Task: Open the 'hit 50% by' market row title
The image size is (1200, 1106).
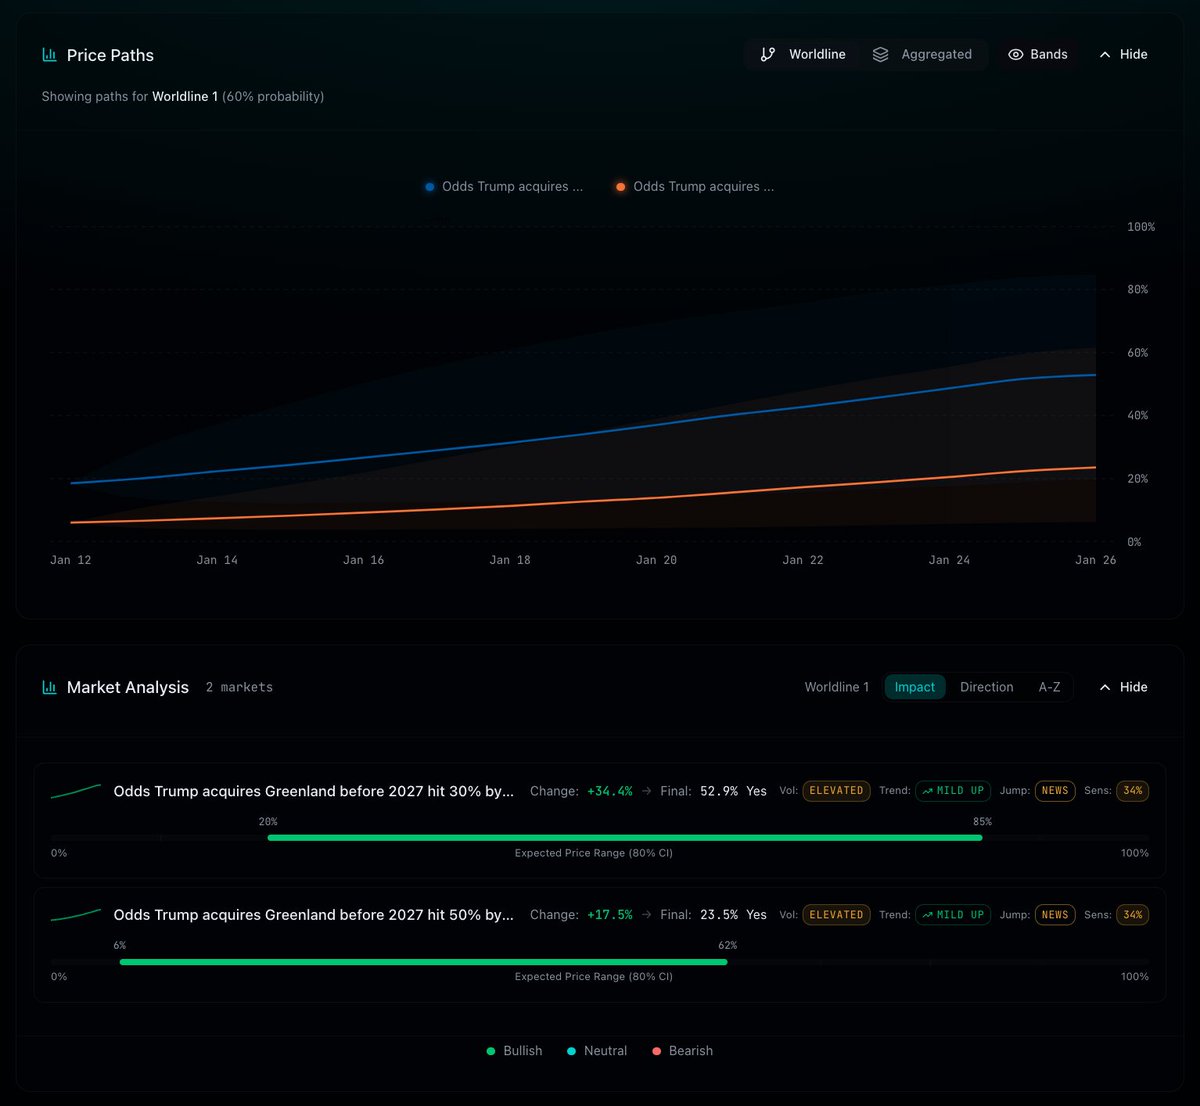Action: 314,915
